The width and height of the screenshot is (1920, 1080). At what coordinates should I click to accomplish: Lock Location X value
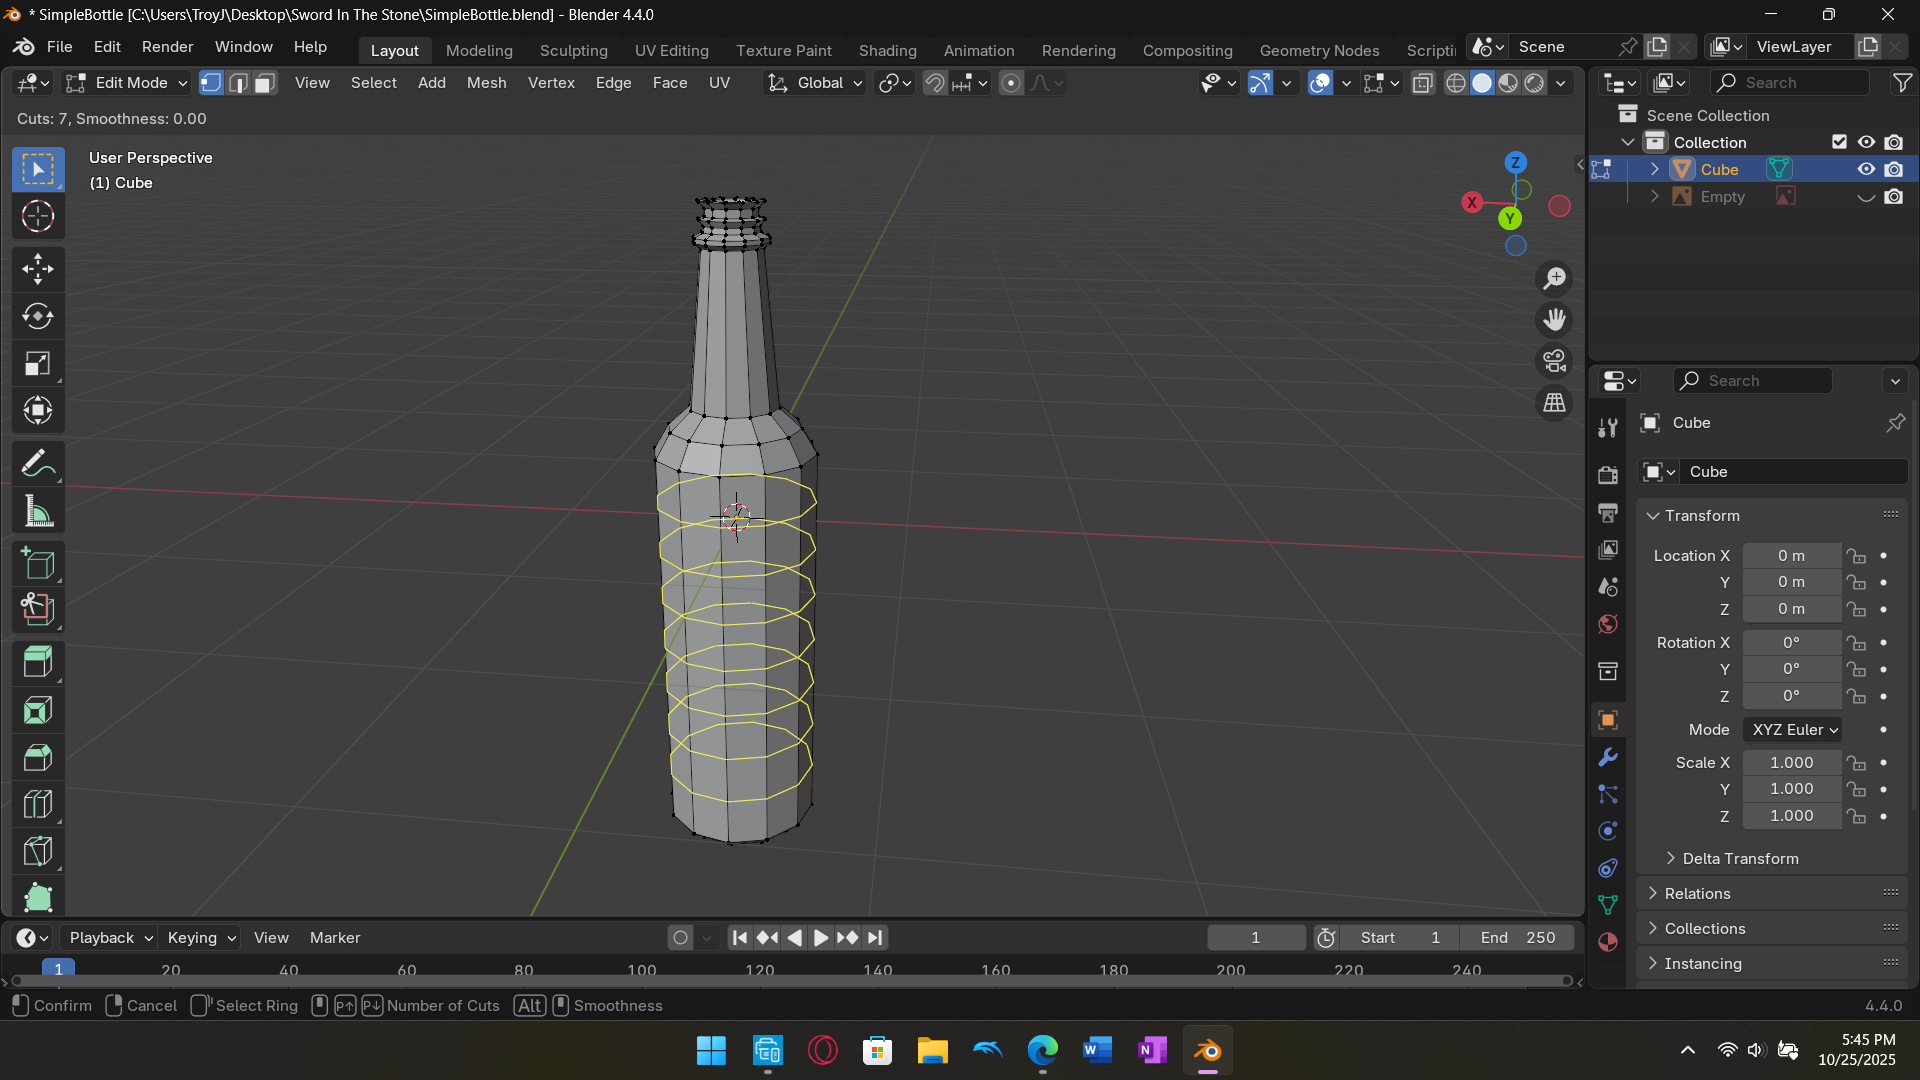click(x=1857, y=556)
